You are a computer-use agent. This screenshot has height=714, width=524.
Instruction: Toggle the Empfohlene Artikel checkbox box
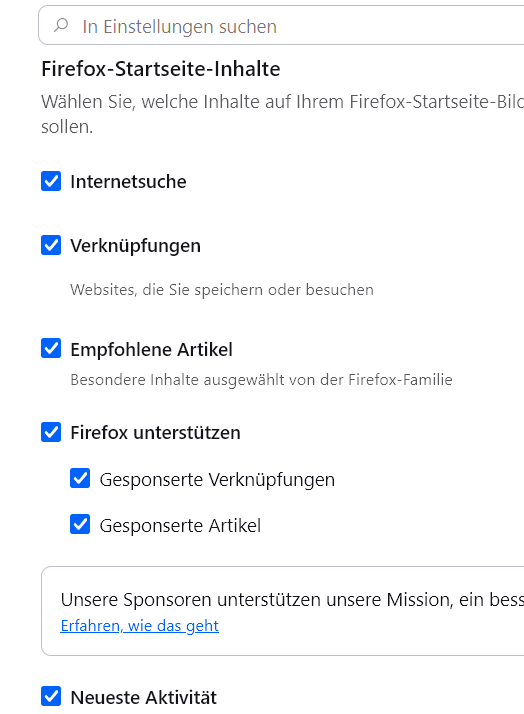click(51, 348)
